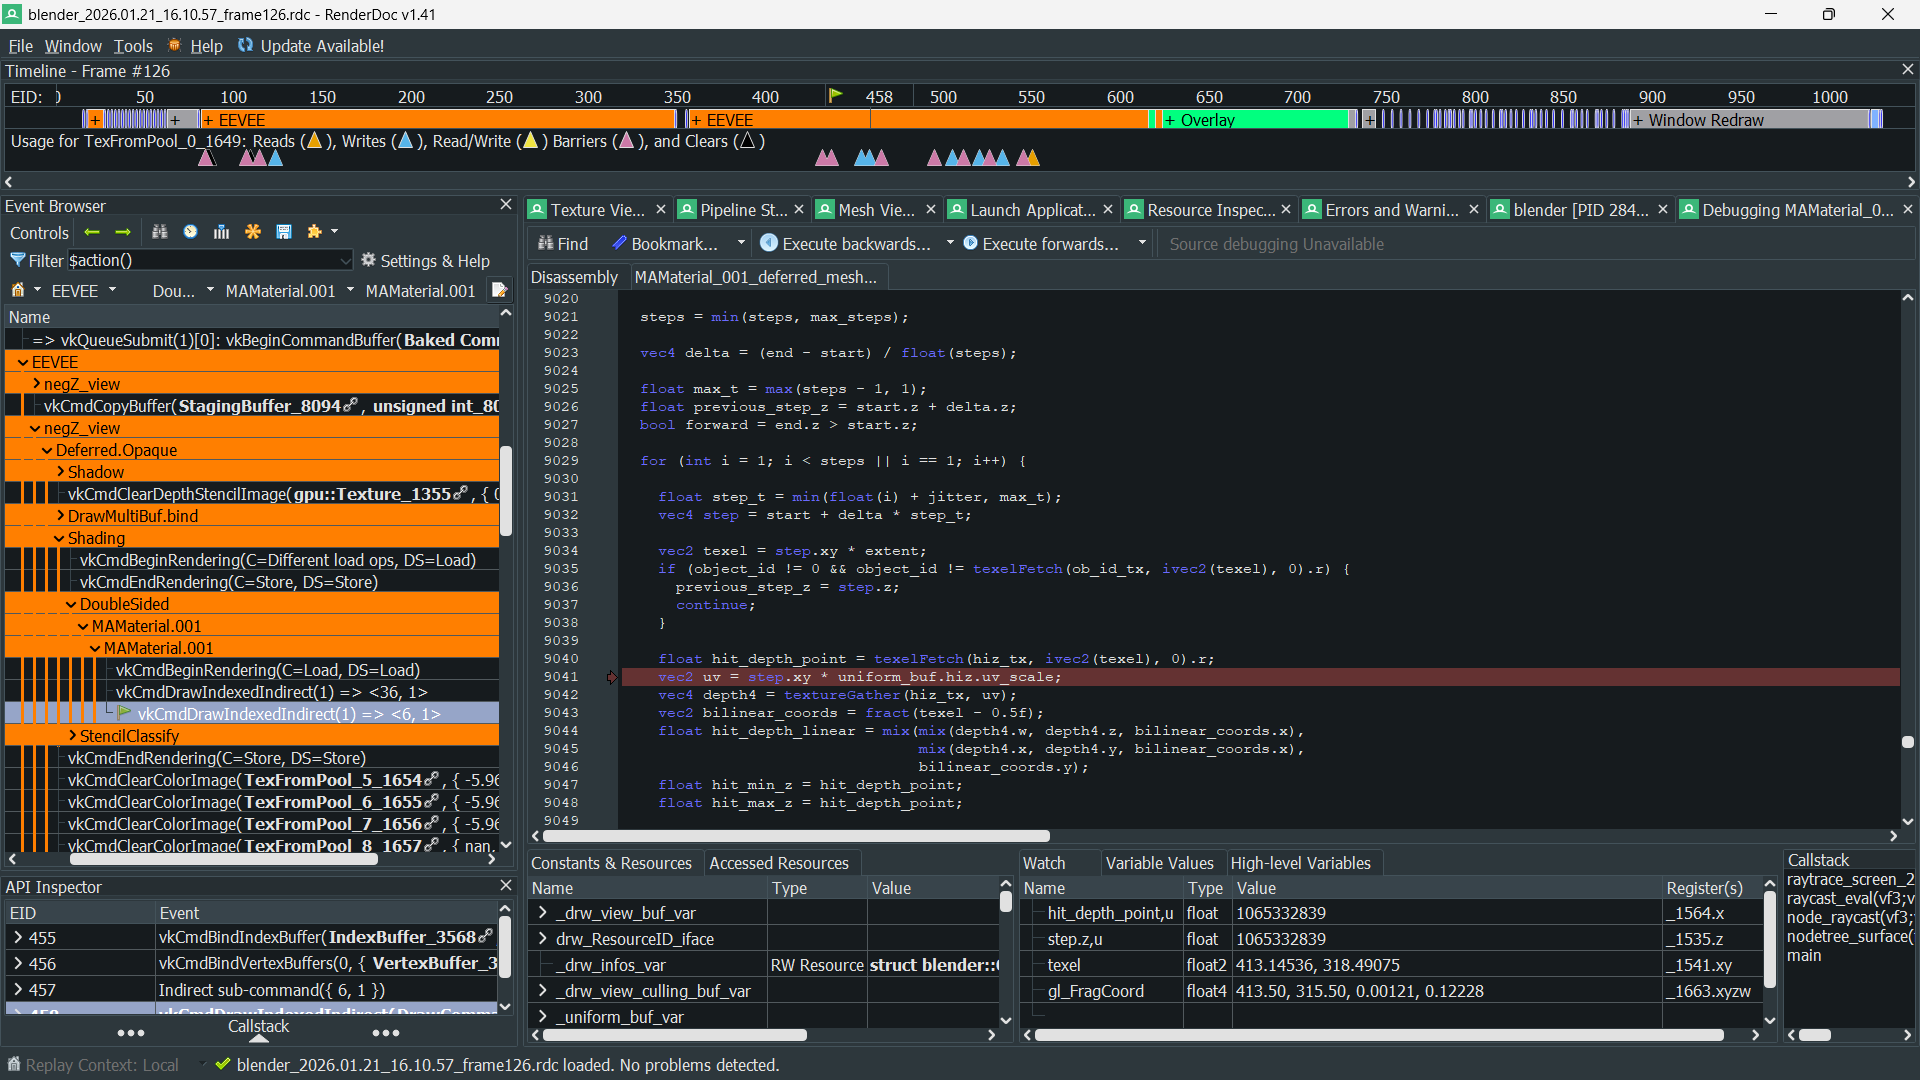
Task: Open the Execute backwards dropdown arrow
Action: point(949,243)
